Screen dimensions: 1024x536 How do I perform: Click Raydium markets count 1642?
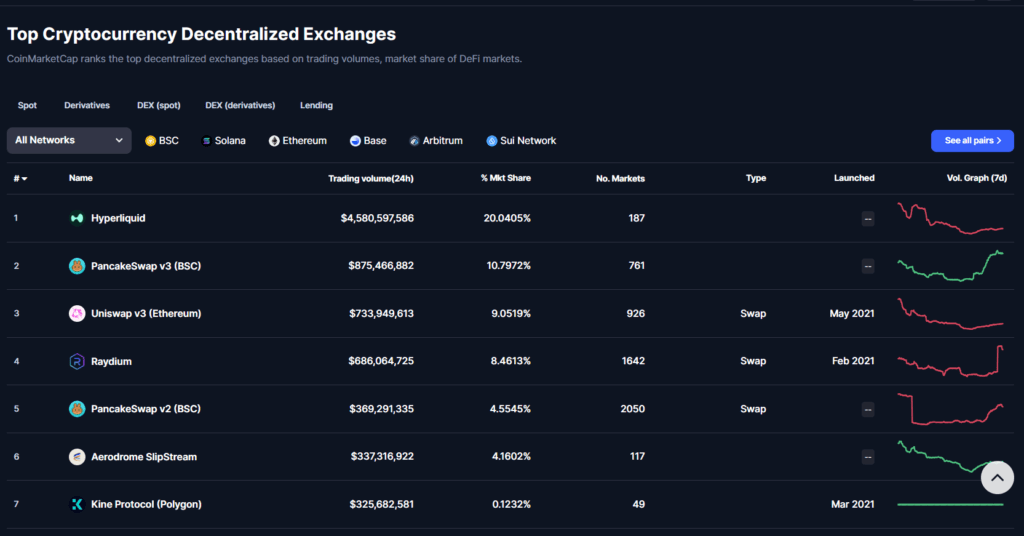pyautogui.click(x=633, y=361)
